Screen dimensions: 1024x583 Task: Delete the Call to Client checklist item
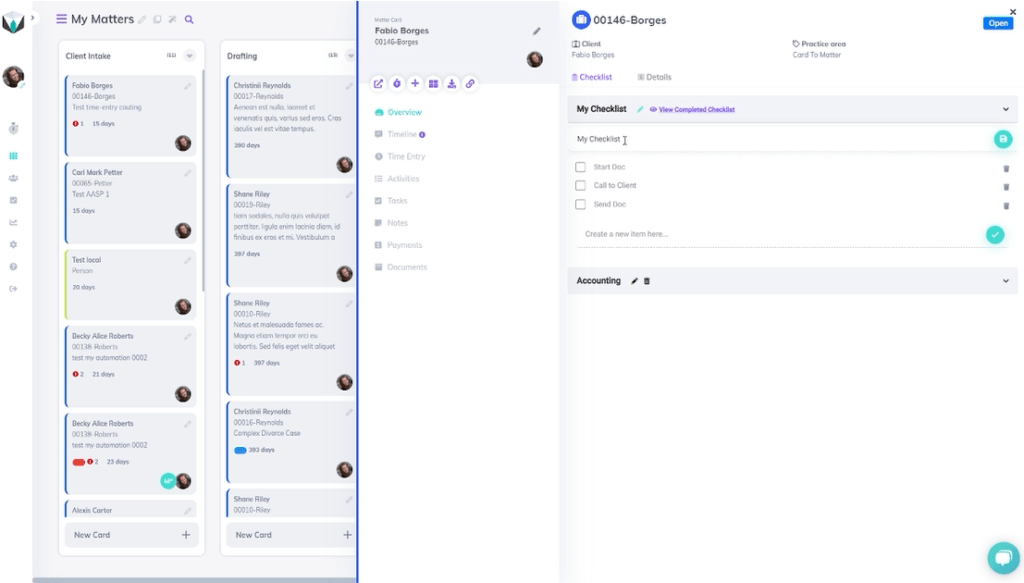(1006, 187)
